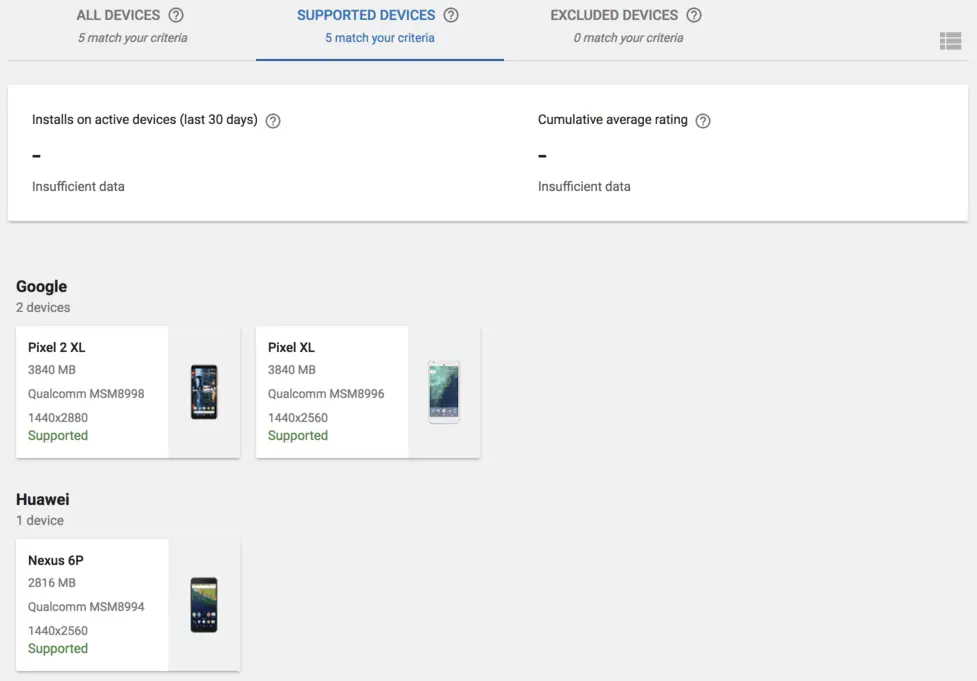Click Supported status on Nexus 6P card
This screenshot has width=977, height=681.
(x=58, y=649)
